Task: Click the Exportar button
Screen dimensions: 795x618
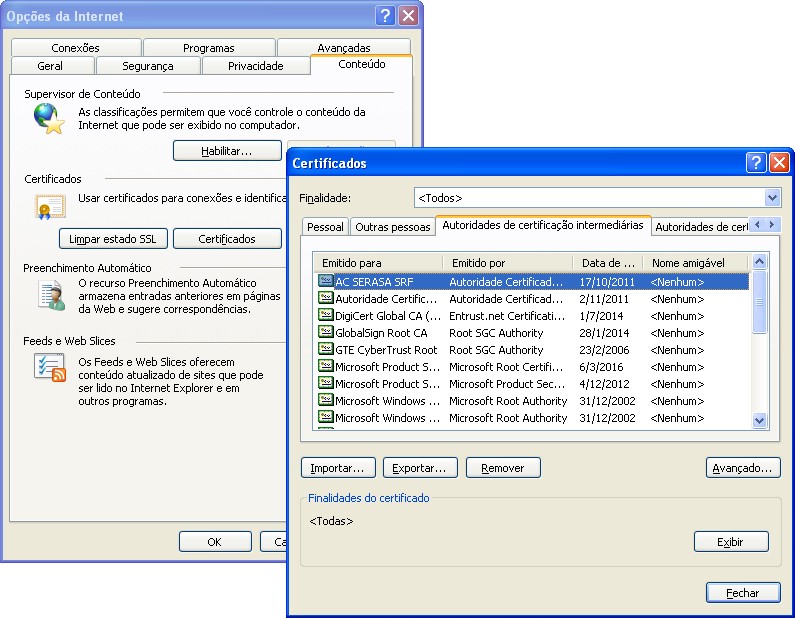Action: click(420, 468)
